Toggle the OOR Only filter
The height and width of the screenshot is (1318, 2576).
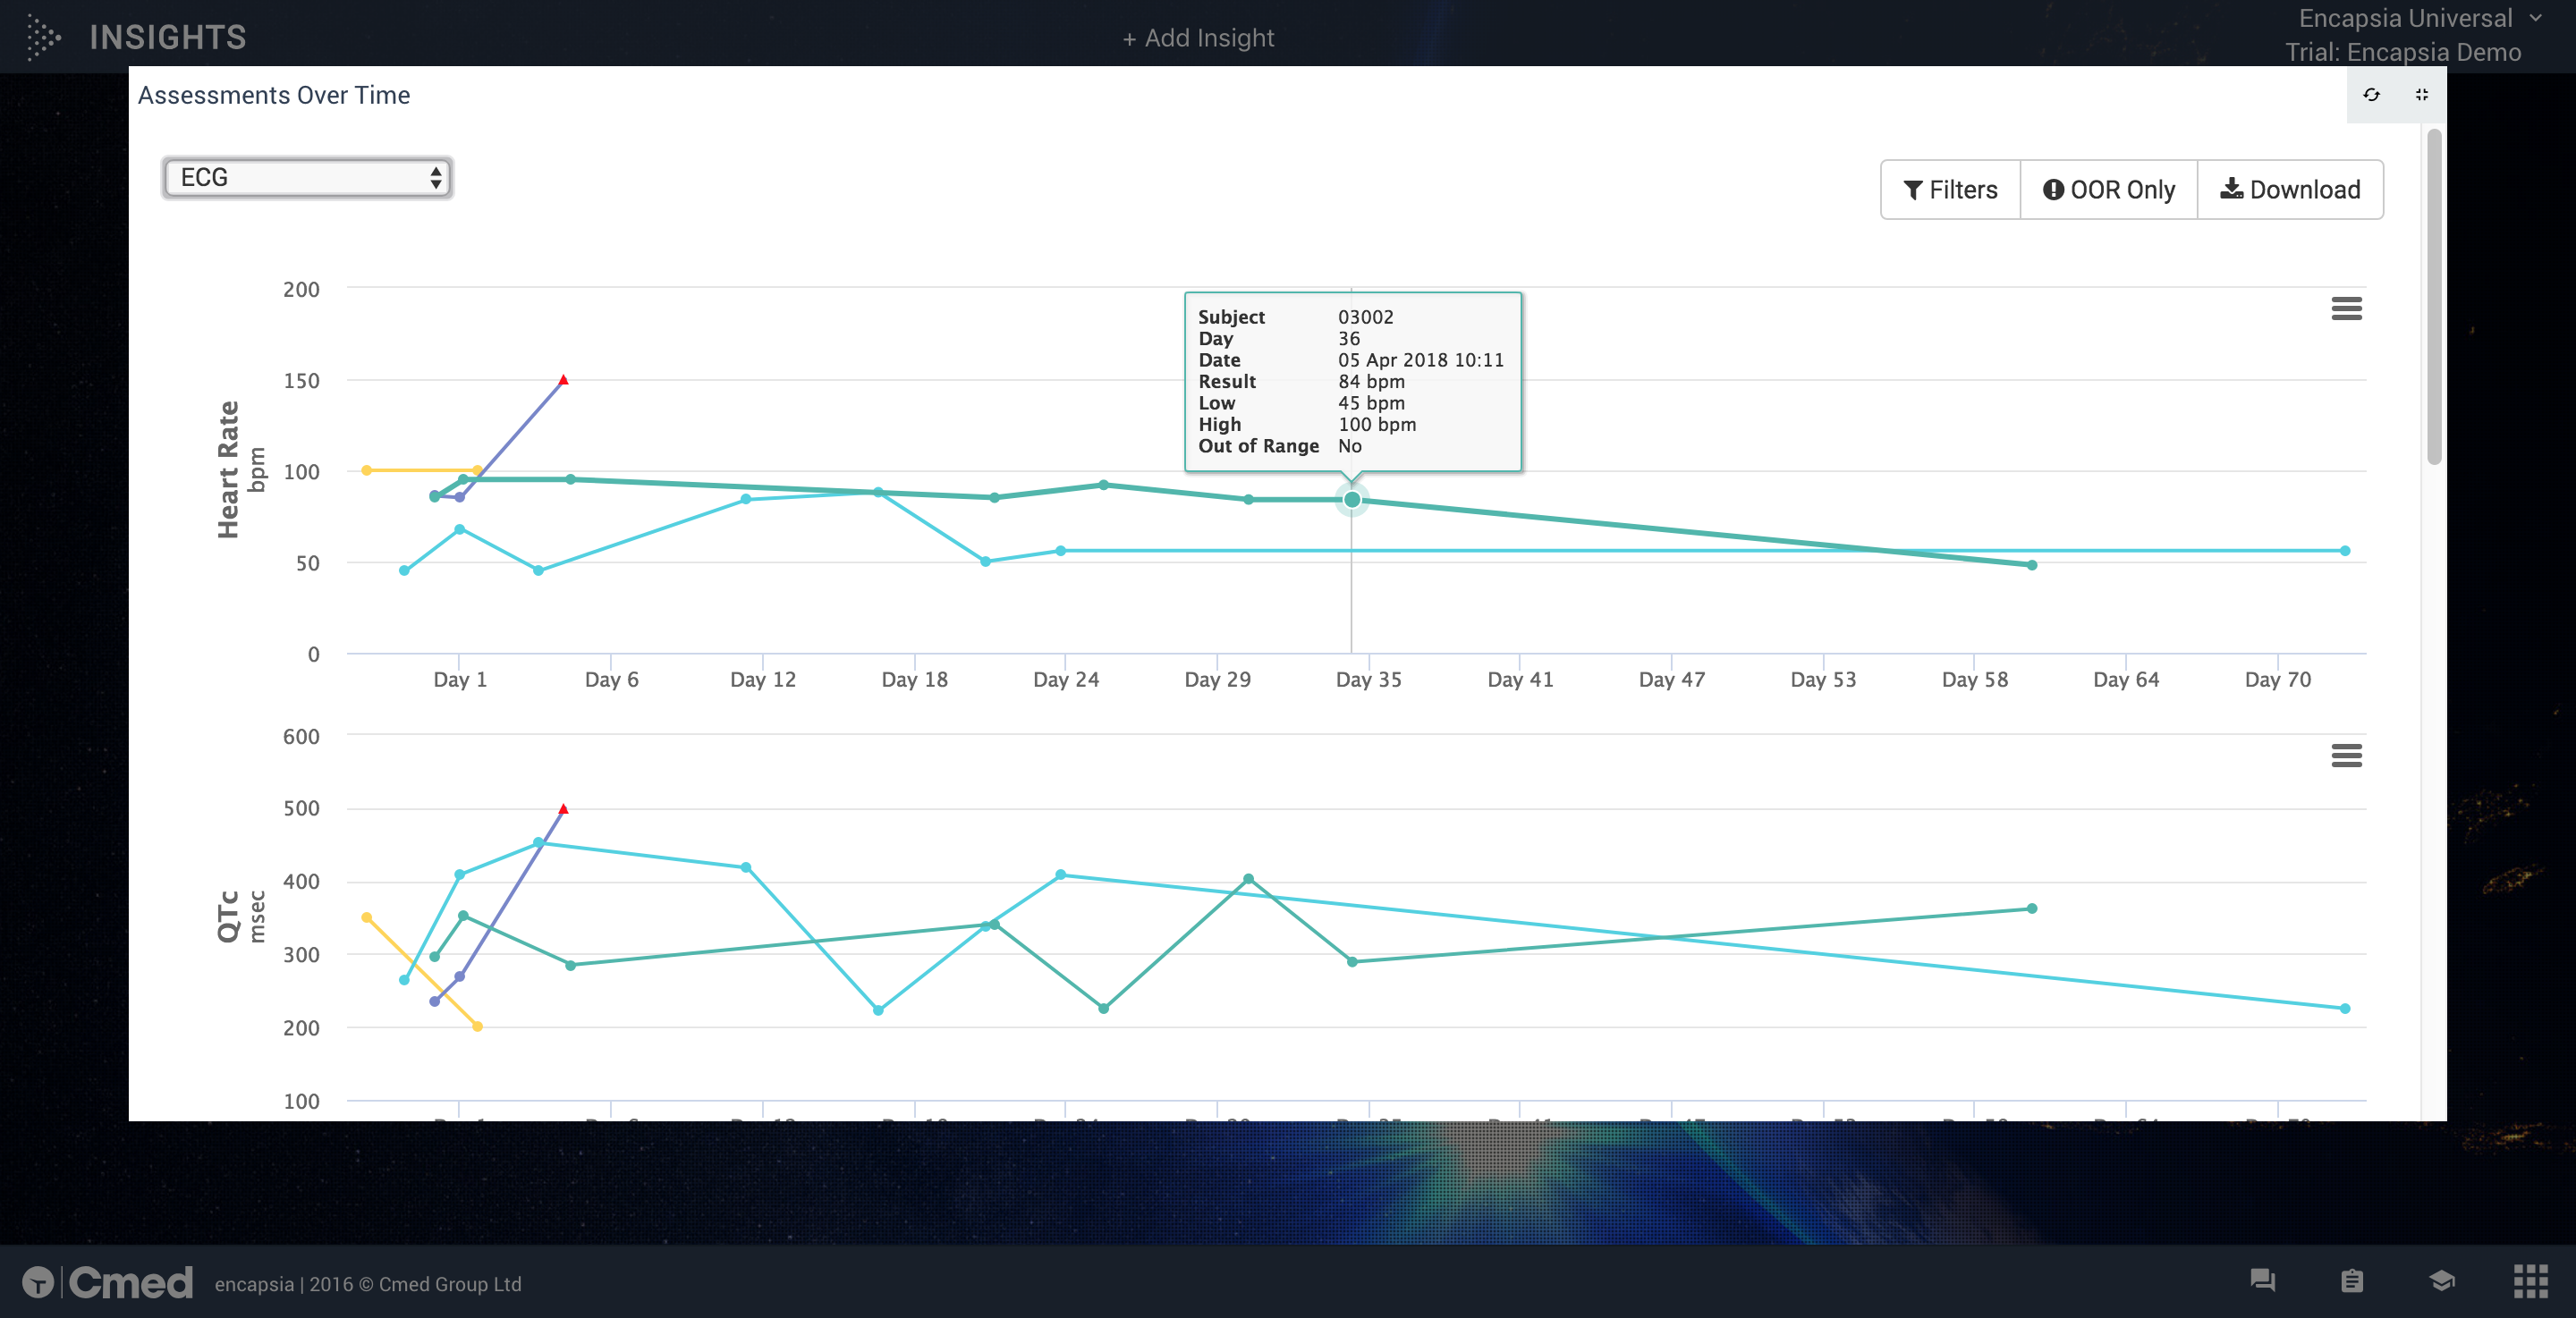tap(2108, 190)
